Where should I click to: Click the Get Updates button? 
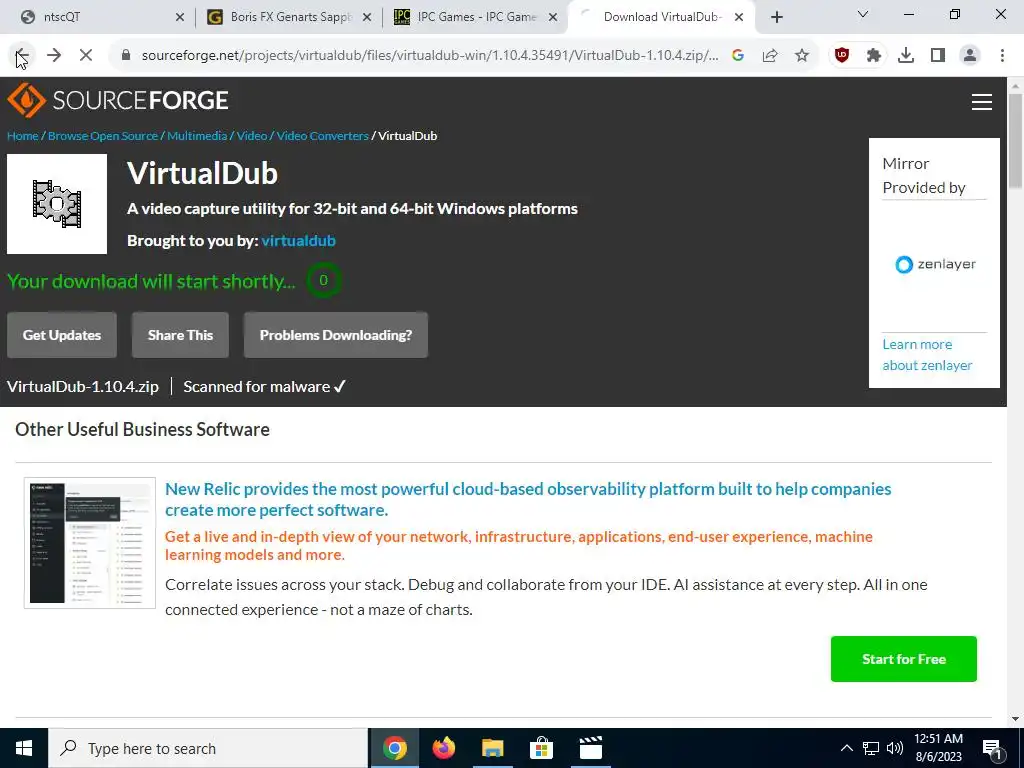pos(62,335)
